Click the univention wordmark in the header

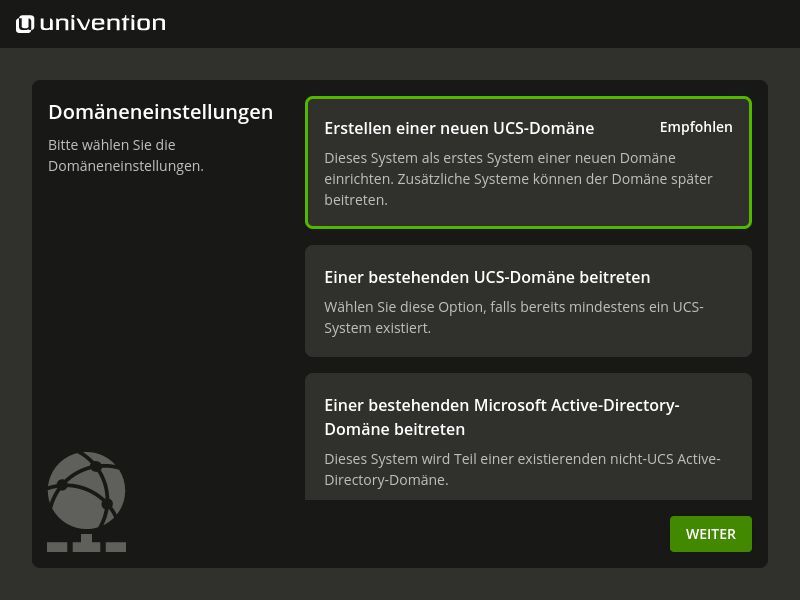(103, 23)
